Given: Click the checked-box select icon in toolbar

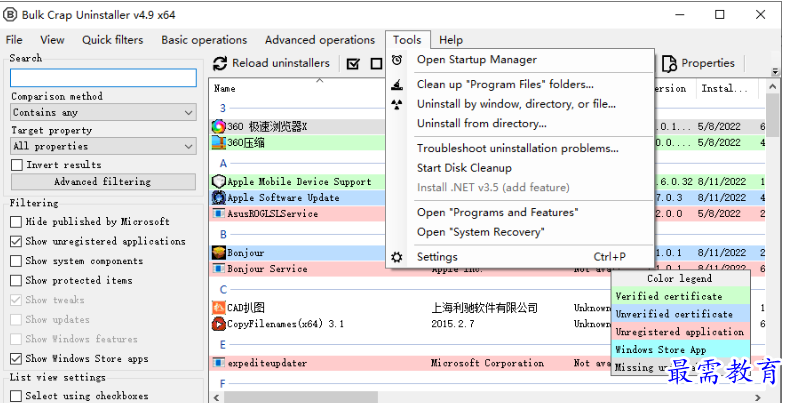Looking at the screenshot, I should click(x=353, y=64).
